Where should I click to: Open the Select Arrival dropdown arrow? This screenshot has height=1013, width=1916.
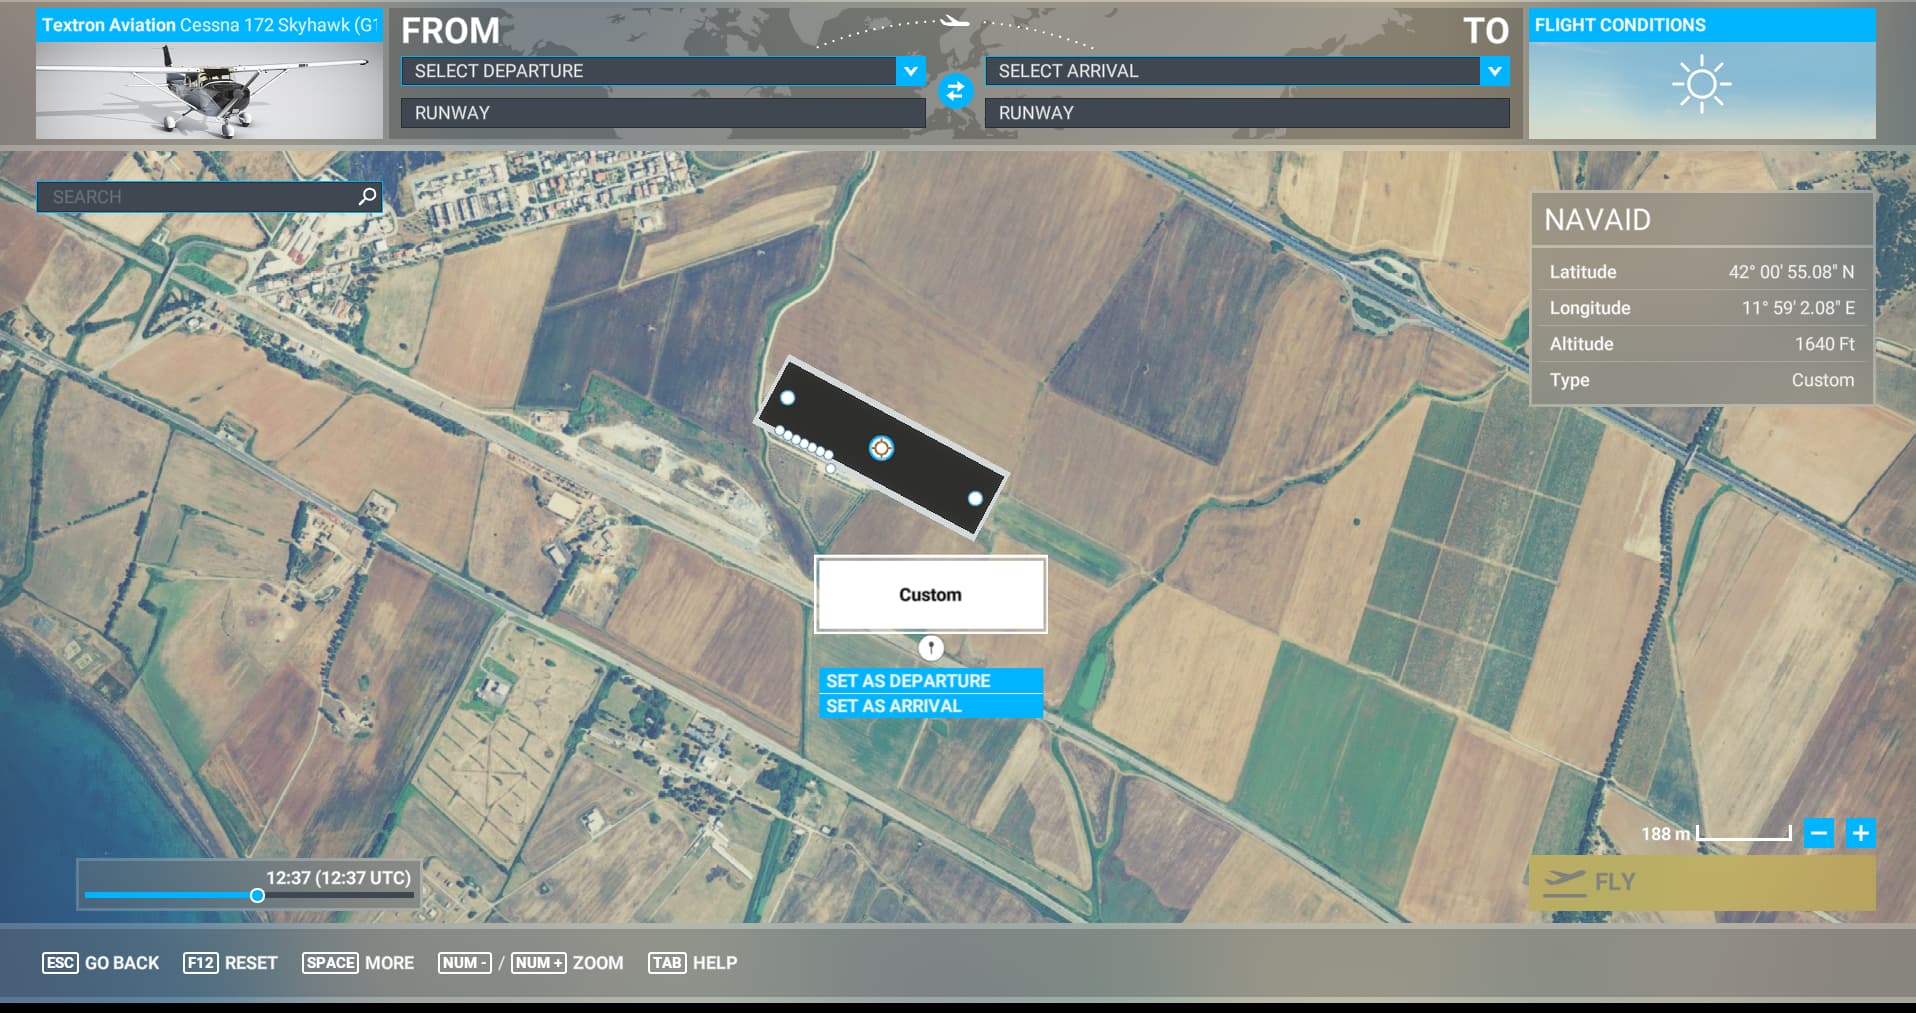(x=1494, y=71)
